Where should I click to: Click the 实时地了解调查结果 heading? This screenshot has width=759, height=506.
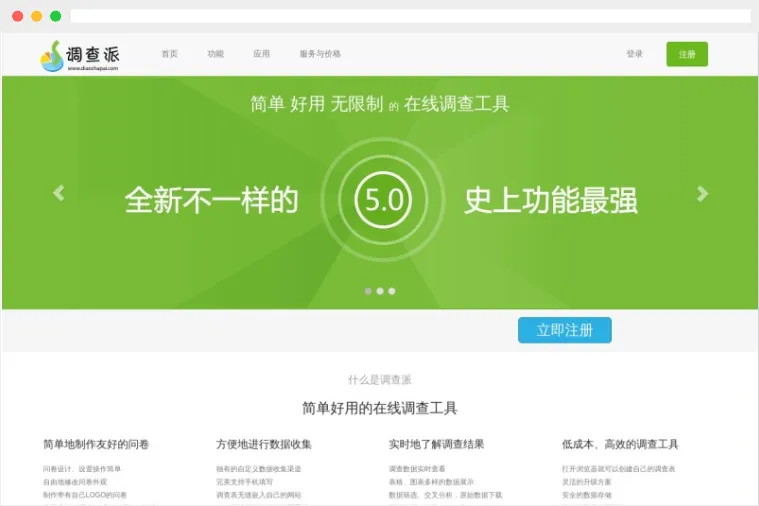[437, 444]
